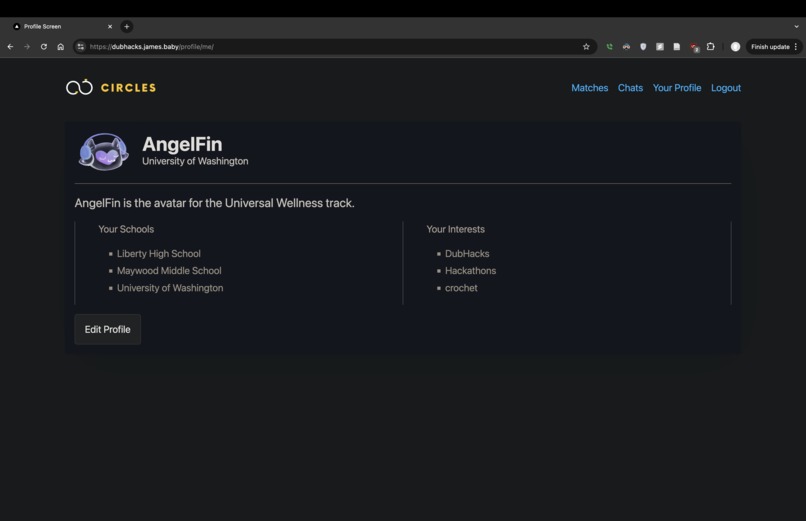
Task: Open the green phone extension
Action: 609,47
